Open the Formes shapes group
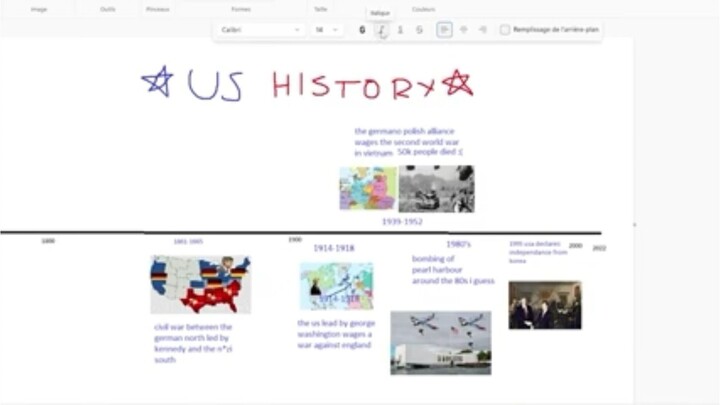 click(x=241, y=8)
